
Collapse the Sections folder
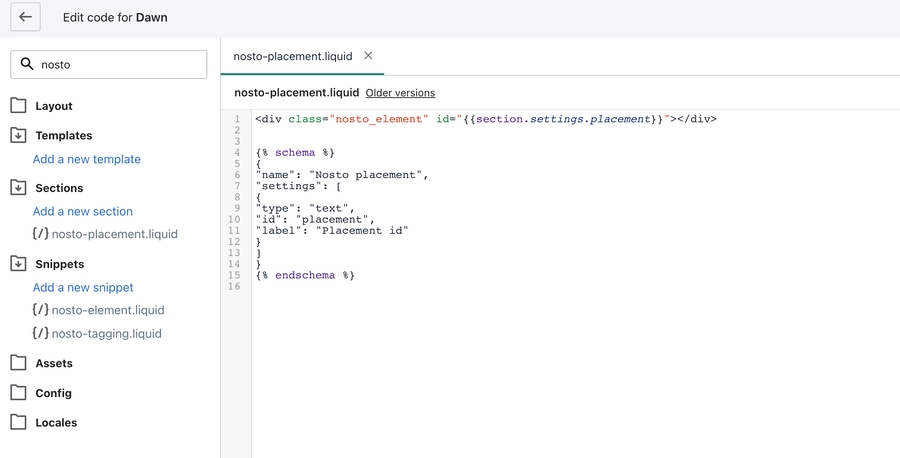coord(18,187)
